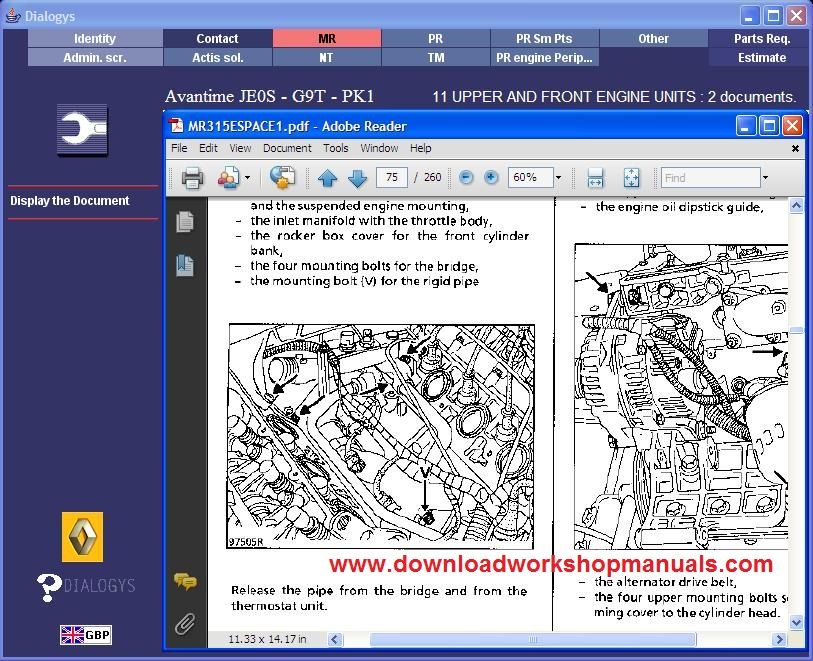This screenshot has height=661, width=813.
Task: Select the Parts Req. tab
Action: click(x=762, y=38)
